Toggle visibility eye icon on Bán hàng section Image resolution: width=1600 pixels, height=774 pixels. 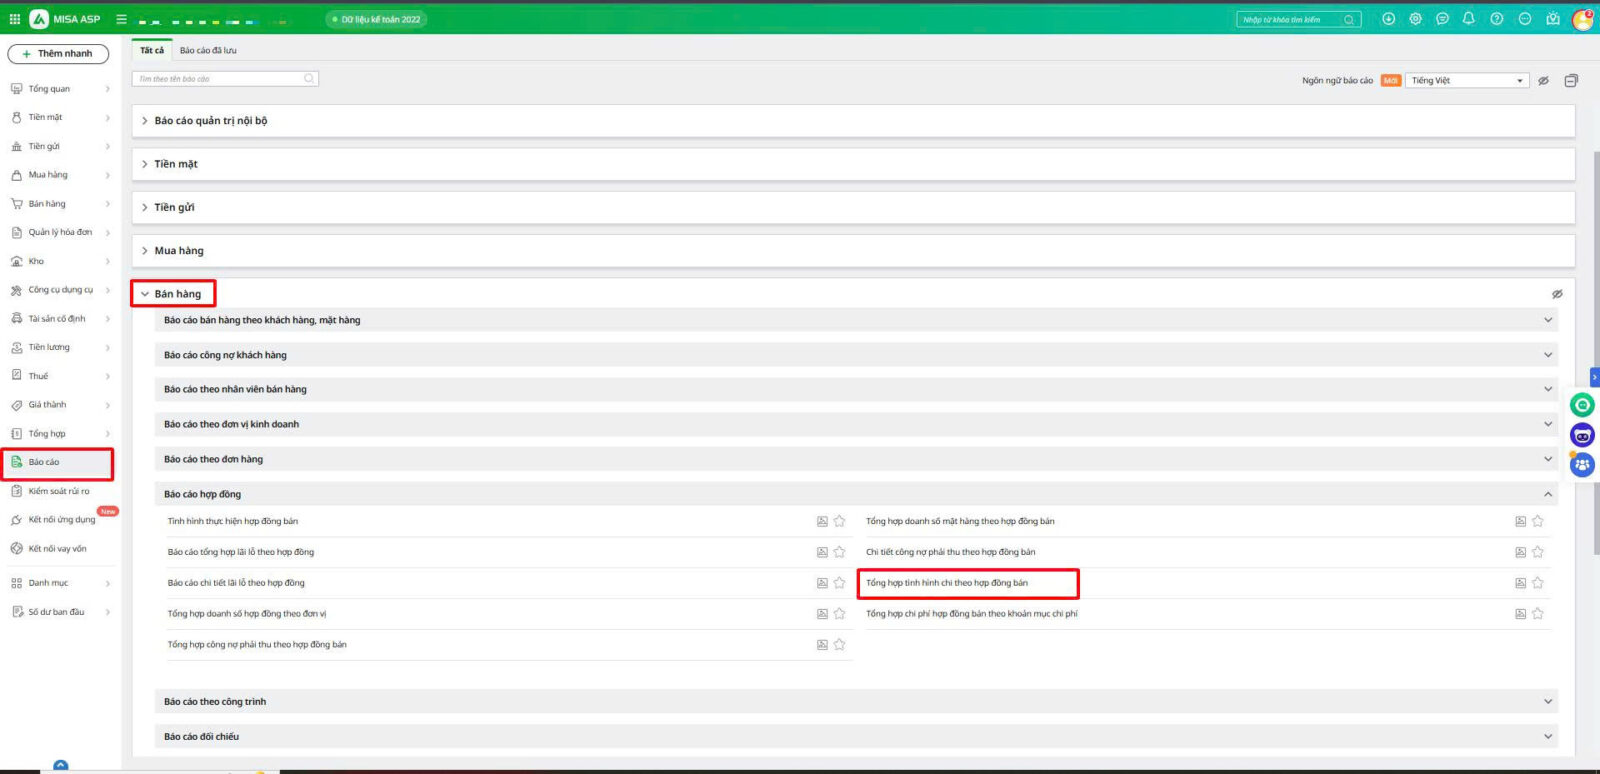(x=1557, y=294)
